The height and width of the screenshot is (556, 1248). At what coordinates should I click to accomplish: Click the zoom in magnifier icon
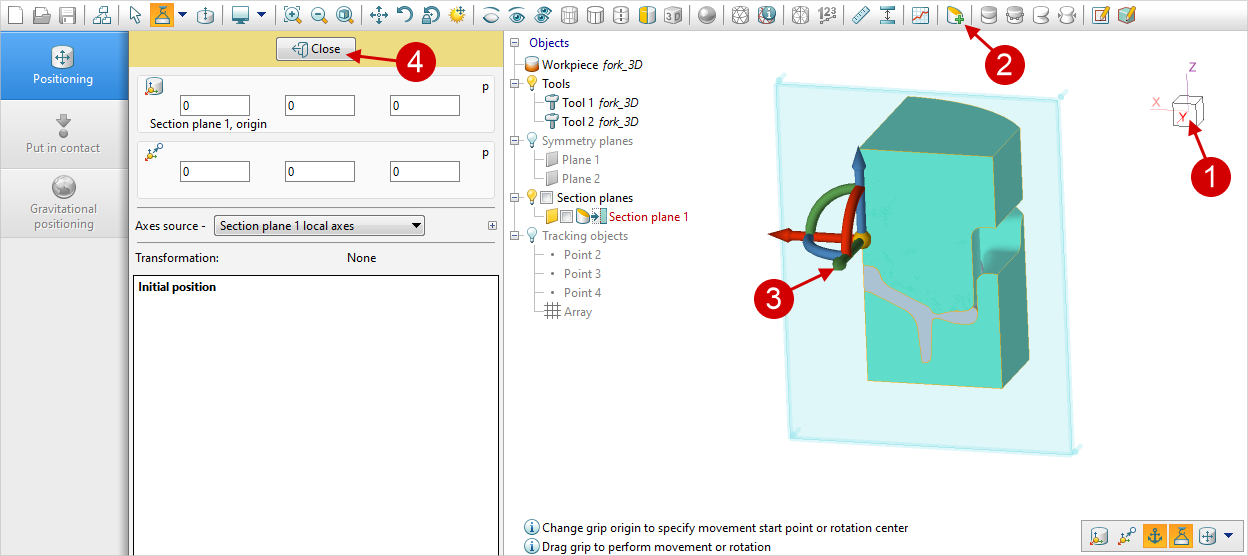coord(292,15)
